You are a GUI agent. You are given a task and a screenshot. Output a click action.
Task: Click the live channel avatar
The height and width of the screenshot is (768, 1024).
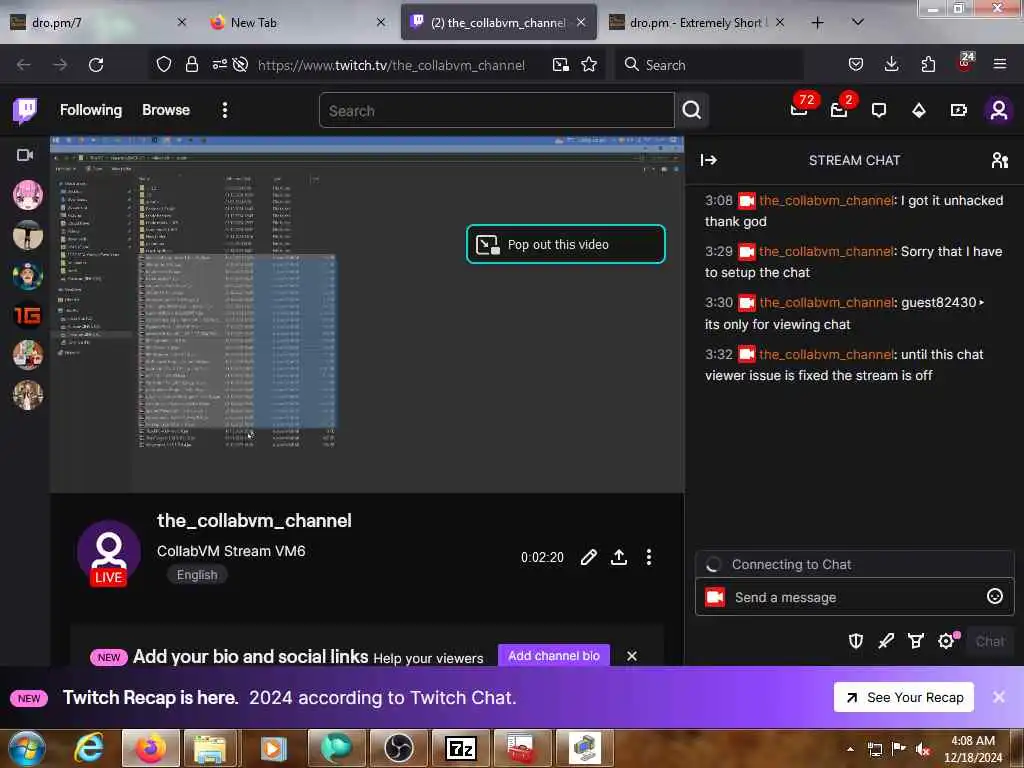(x=108, y=553)
